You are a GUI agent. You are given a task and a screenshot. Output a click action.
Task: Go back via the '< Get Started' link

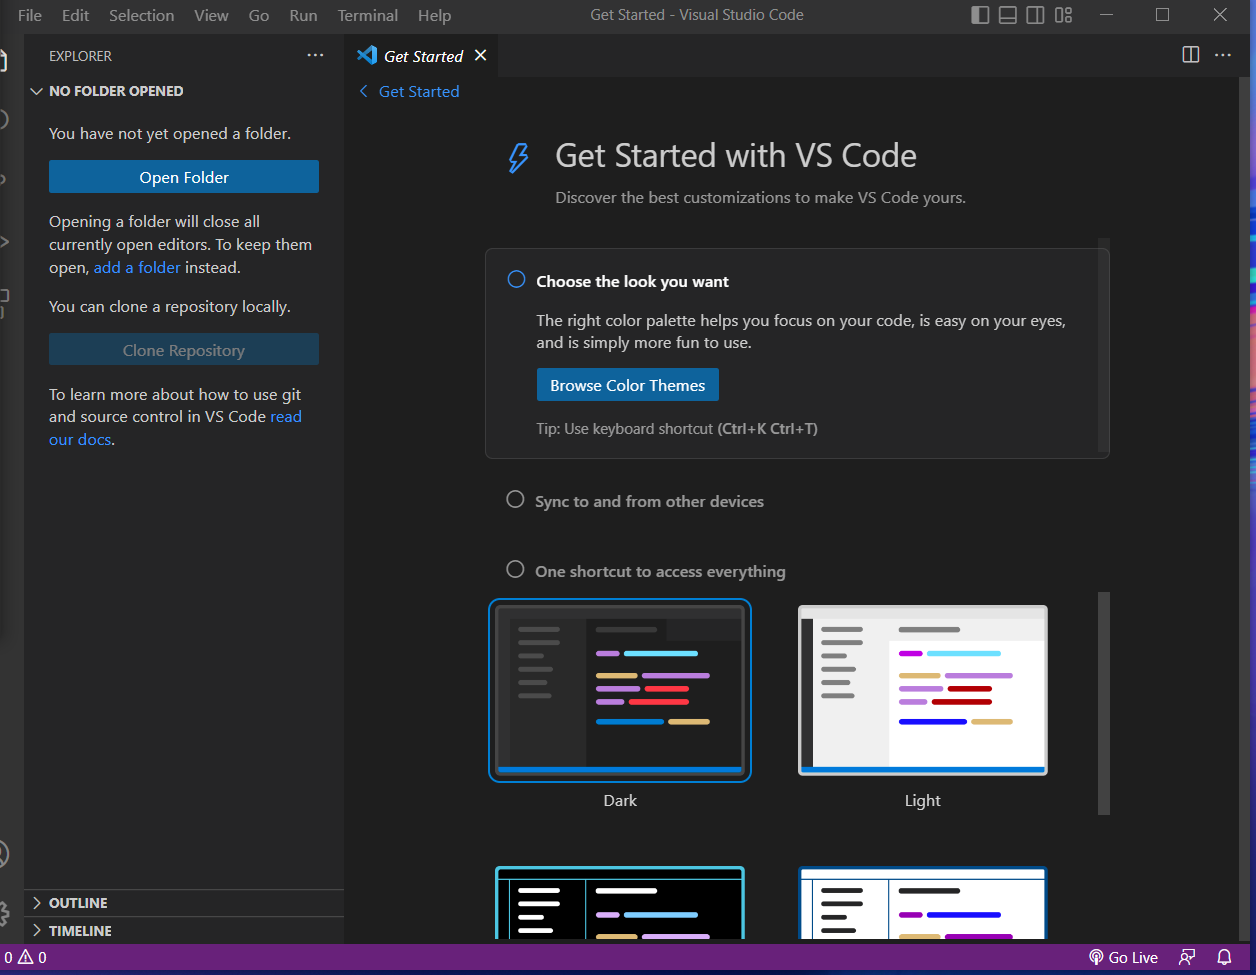pos(409,91)
